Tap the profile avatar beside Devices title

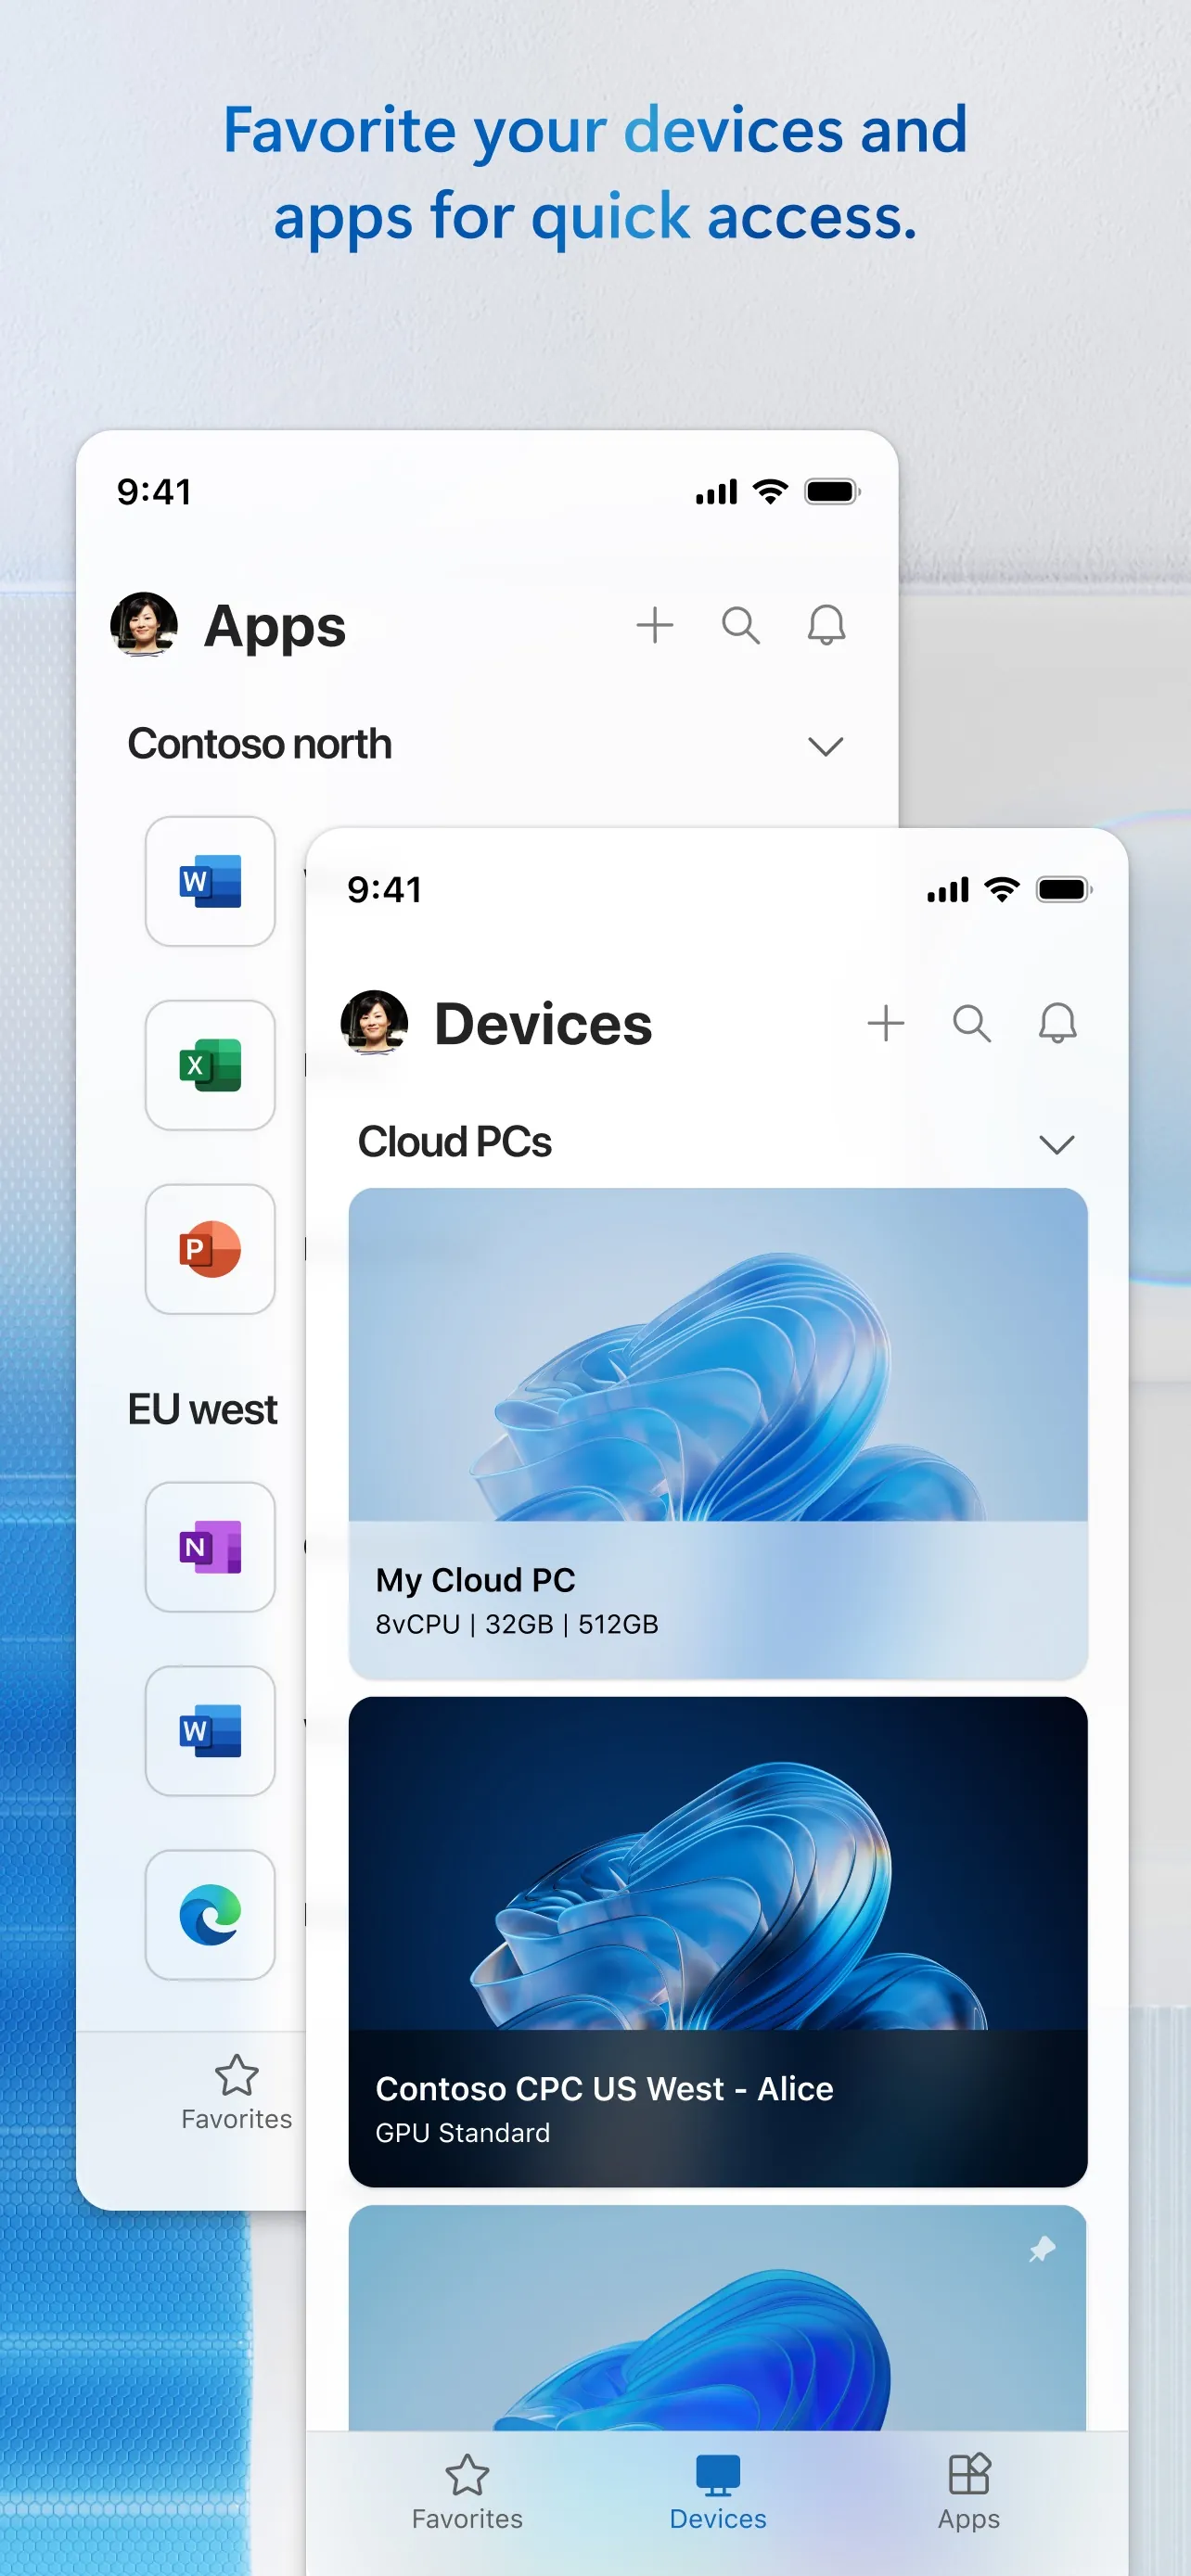tap(375, 1022)
